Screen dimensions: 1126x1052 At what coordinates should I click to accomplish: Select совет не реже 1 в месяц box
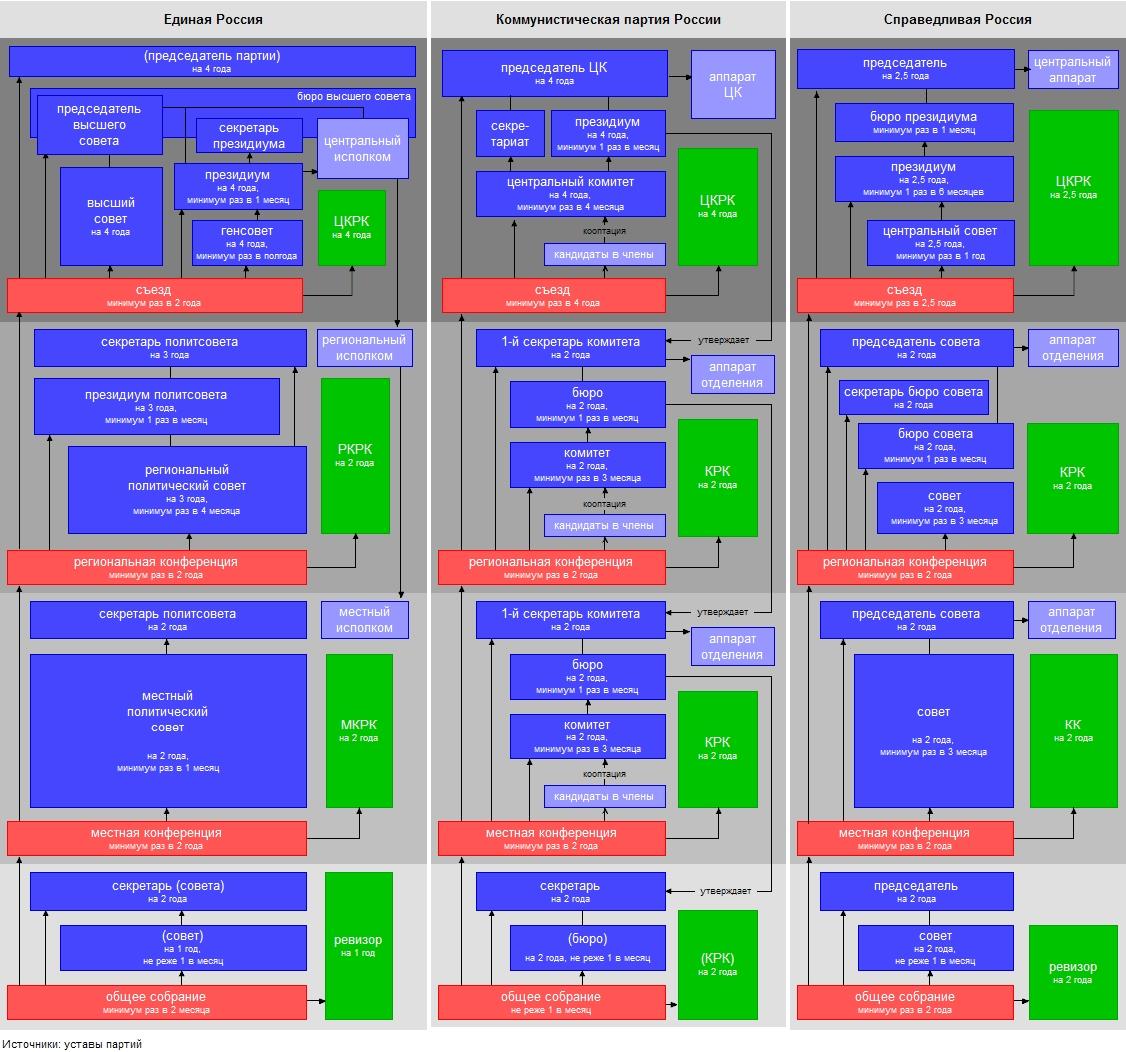coord(935,947)
